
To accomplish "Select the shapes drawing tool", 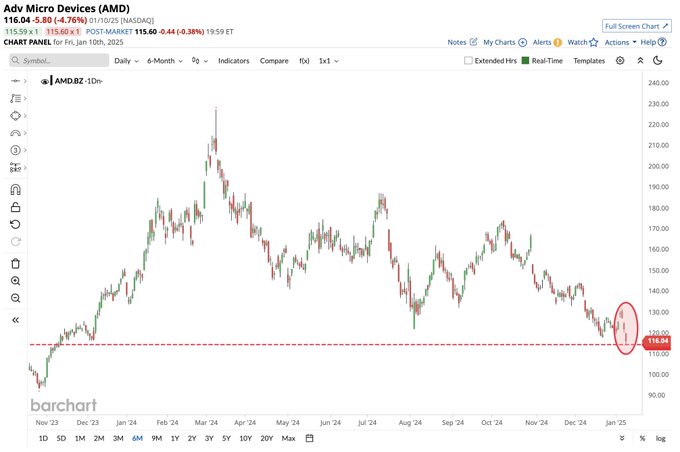I will [x=15, y=116].
